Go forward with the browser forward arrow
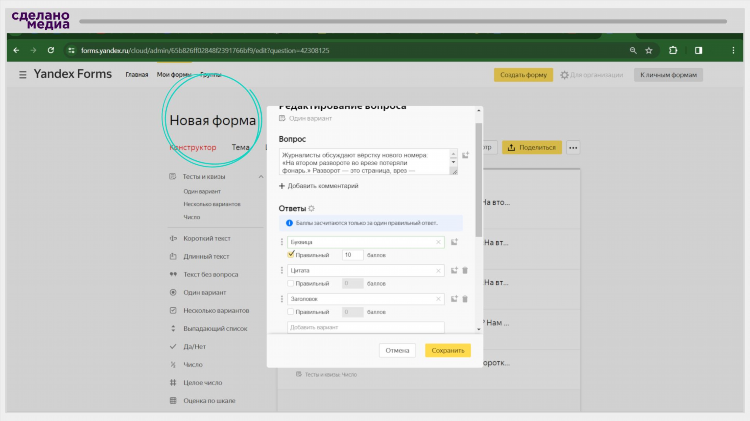This screenshot has height=421, width=750. (33, 50)
